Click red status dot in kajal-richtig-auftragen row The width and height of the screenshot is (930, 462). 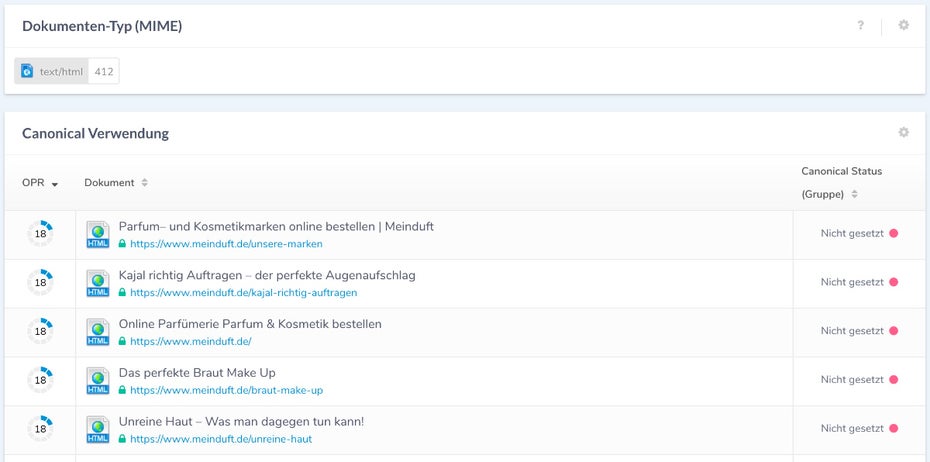point(893,282)
